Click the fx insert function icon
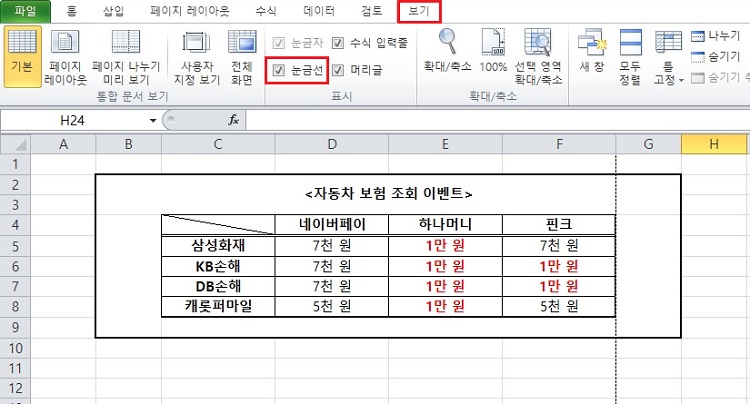The image size is (750, 404). coord(233,120)
